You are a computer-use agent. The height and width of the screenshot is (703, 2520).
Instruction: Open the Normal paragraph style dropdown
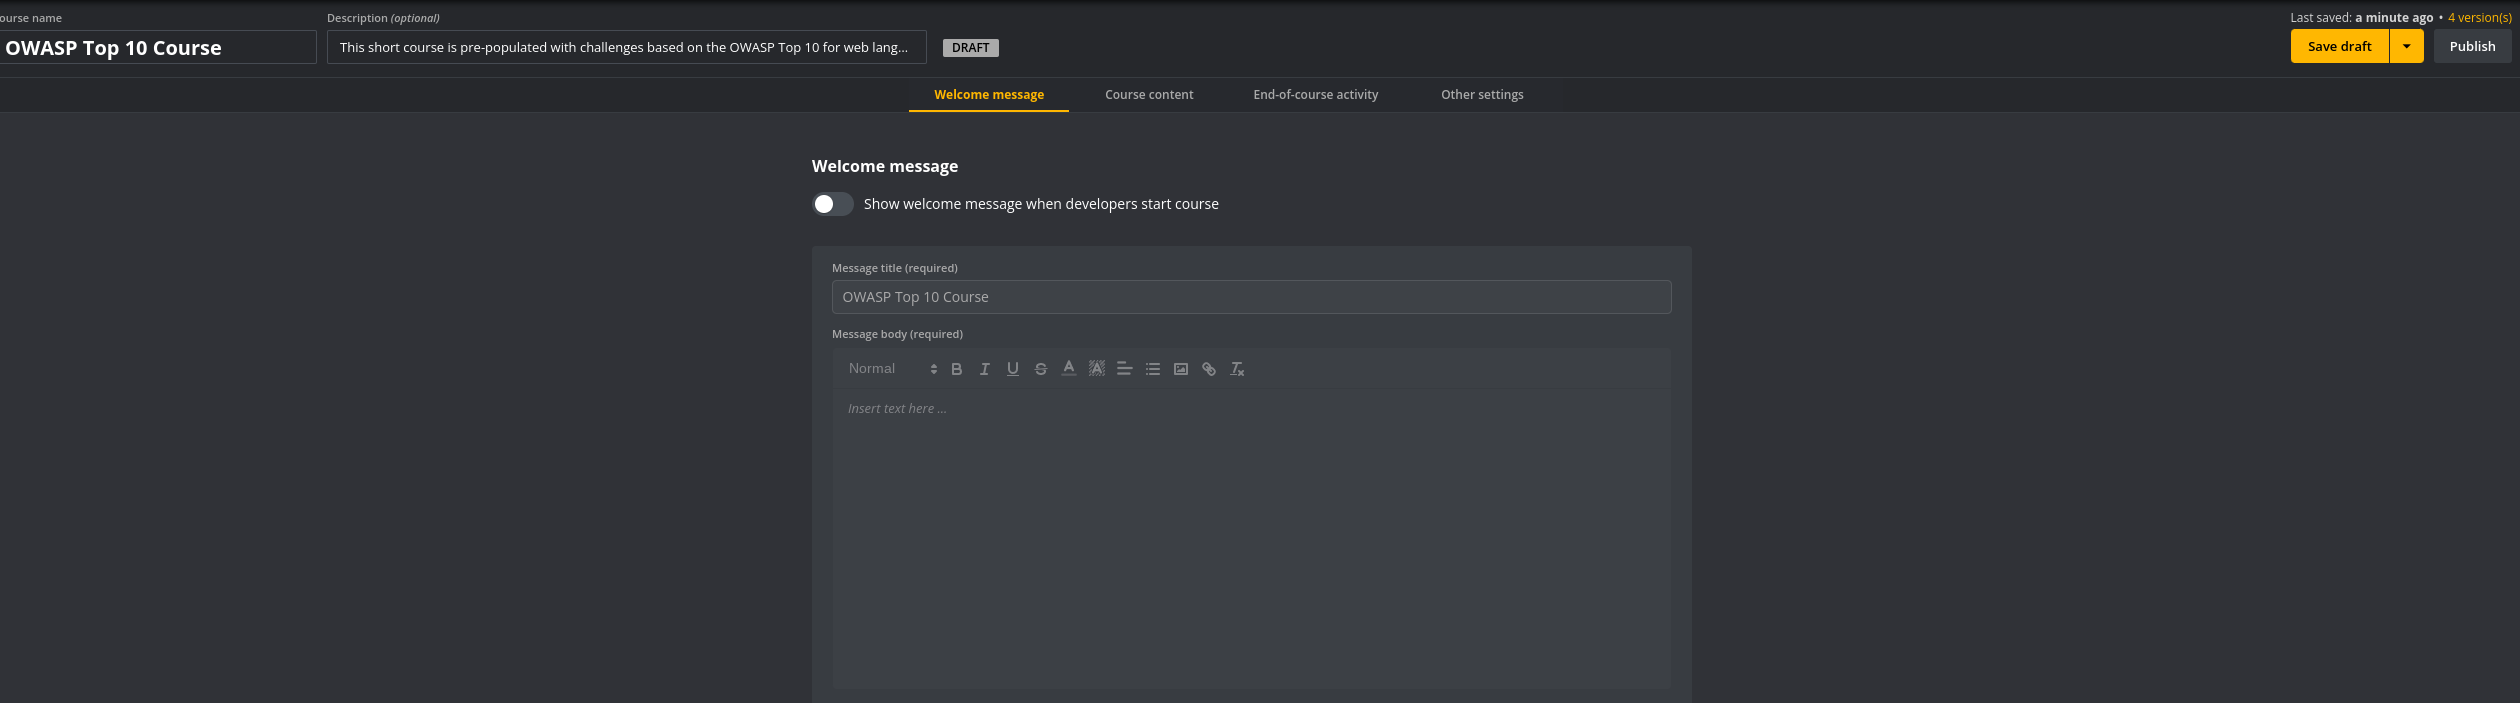(892, 369)
